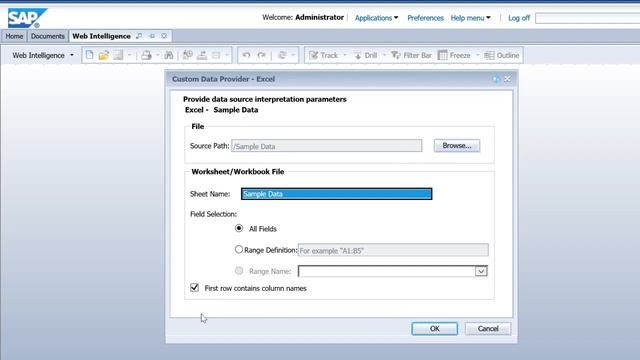Expand the Save dropdown arrow
The image size is (640, 360).
[x=129, y=55]
